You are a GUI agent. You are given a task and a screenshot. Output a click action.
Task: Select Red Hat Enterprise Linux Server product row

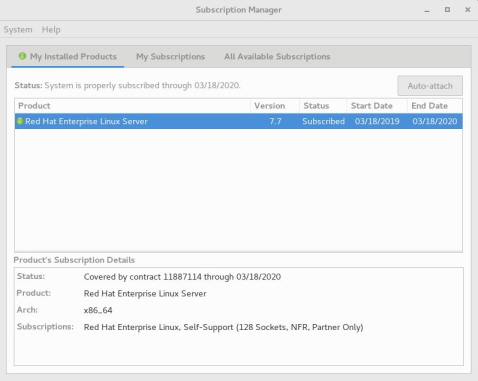click(x=239, y=121)
